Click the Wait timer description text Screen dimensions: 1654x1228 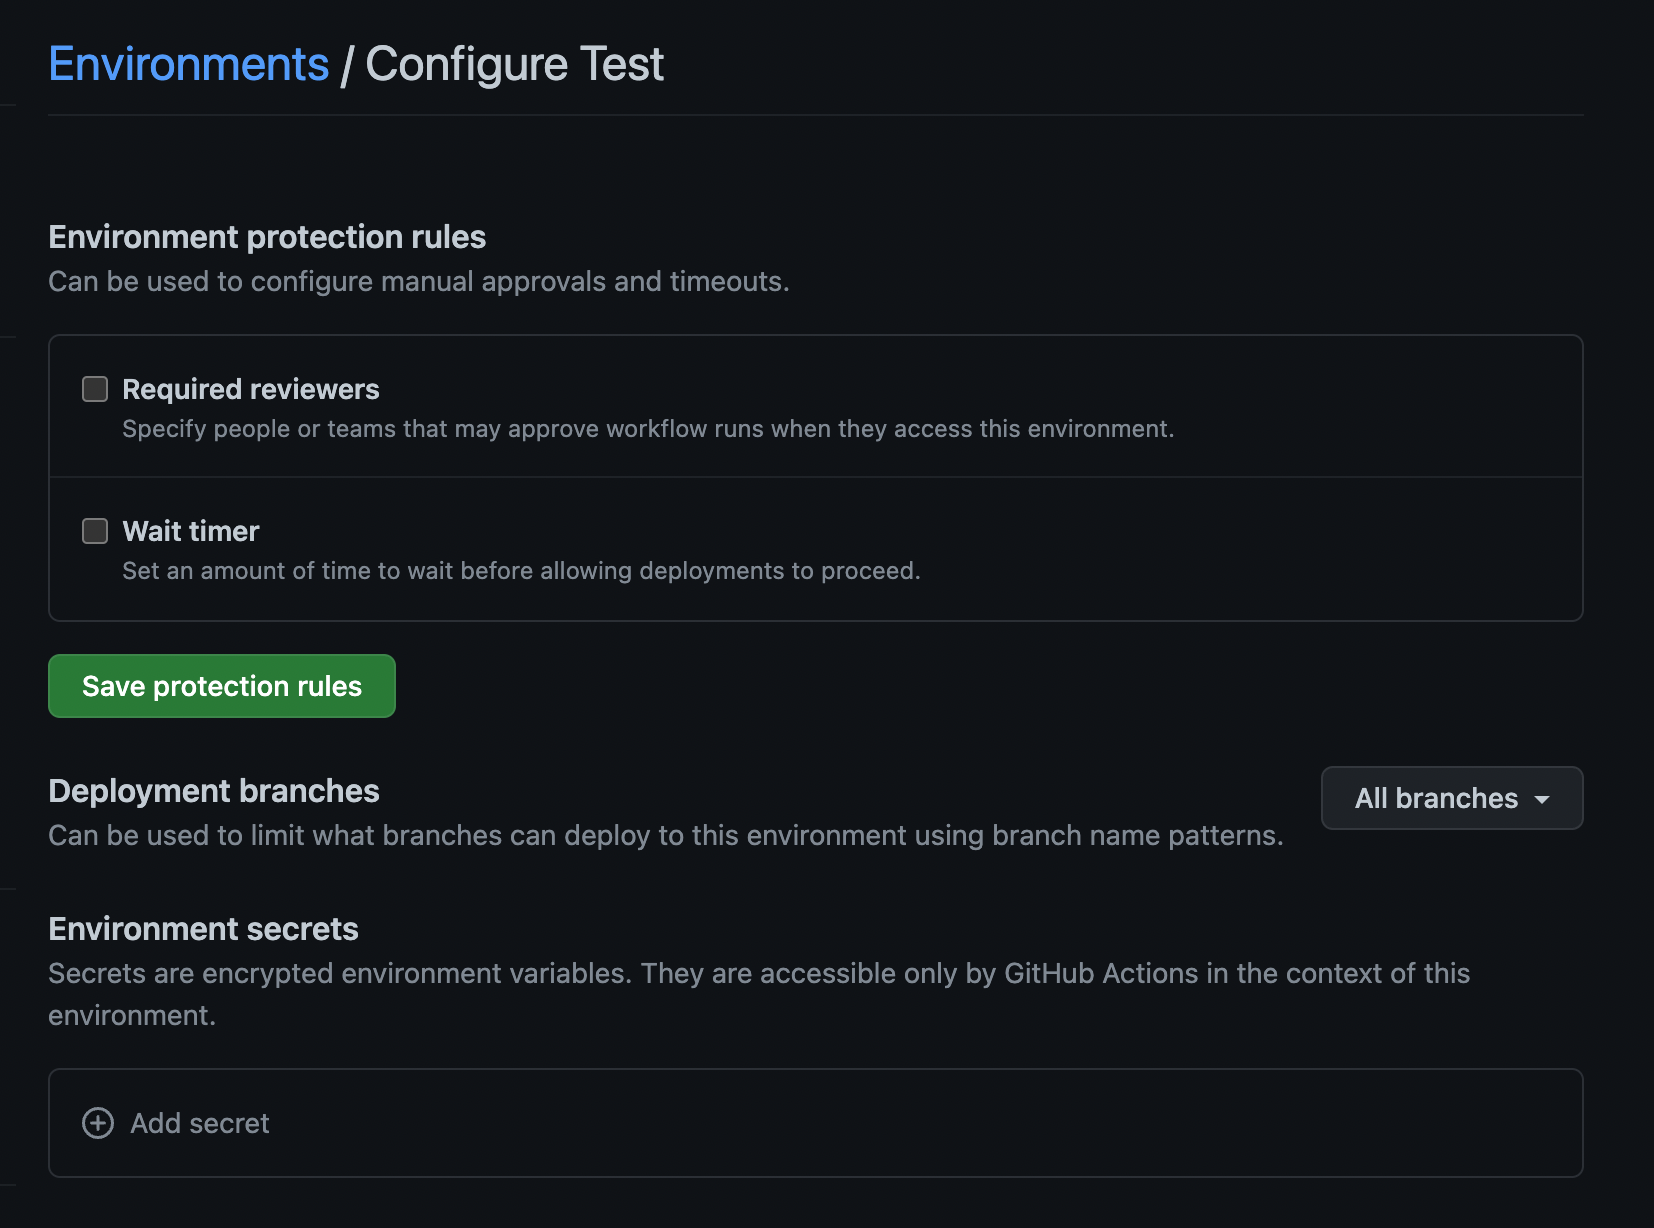tap(521, 571)
